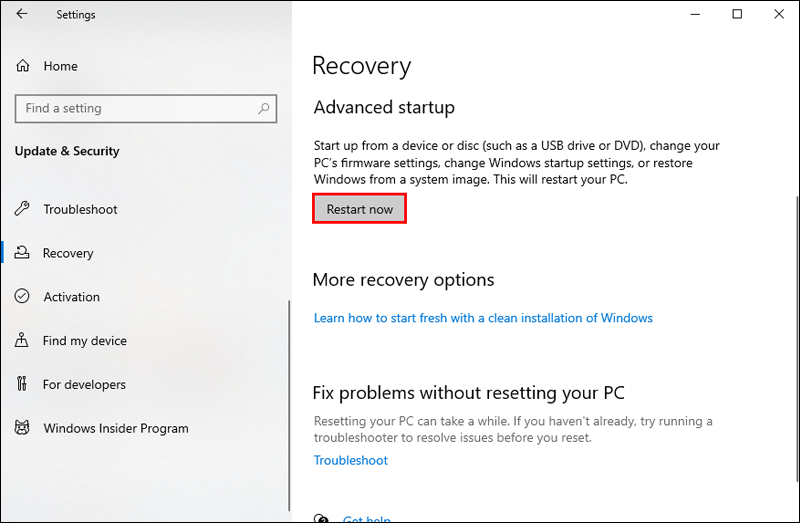800x523 pixels.
Task: Open the Troubleshoot settings page
Action: click(x=80, y=209)
